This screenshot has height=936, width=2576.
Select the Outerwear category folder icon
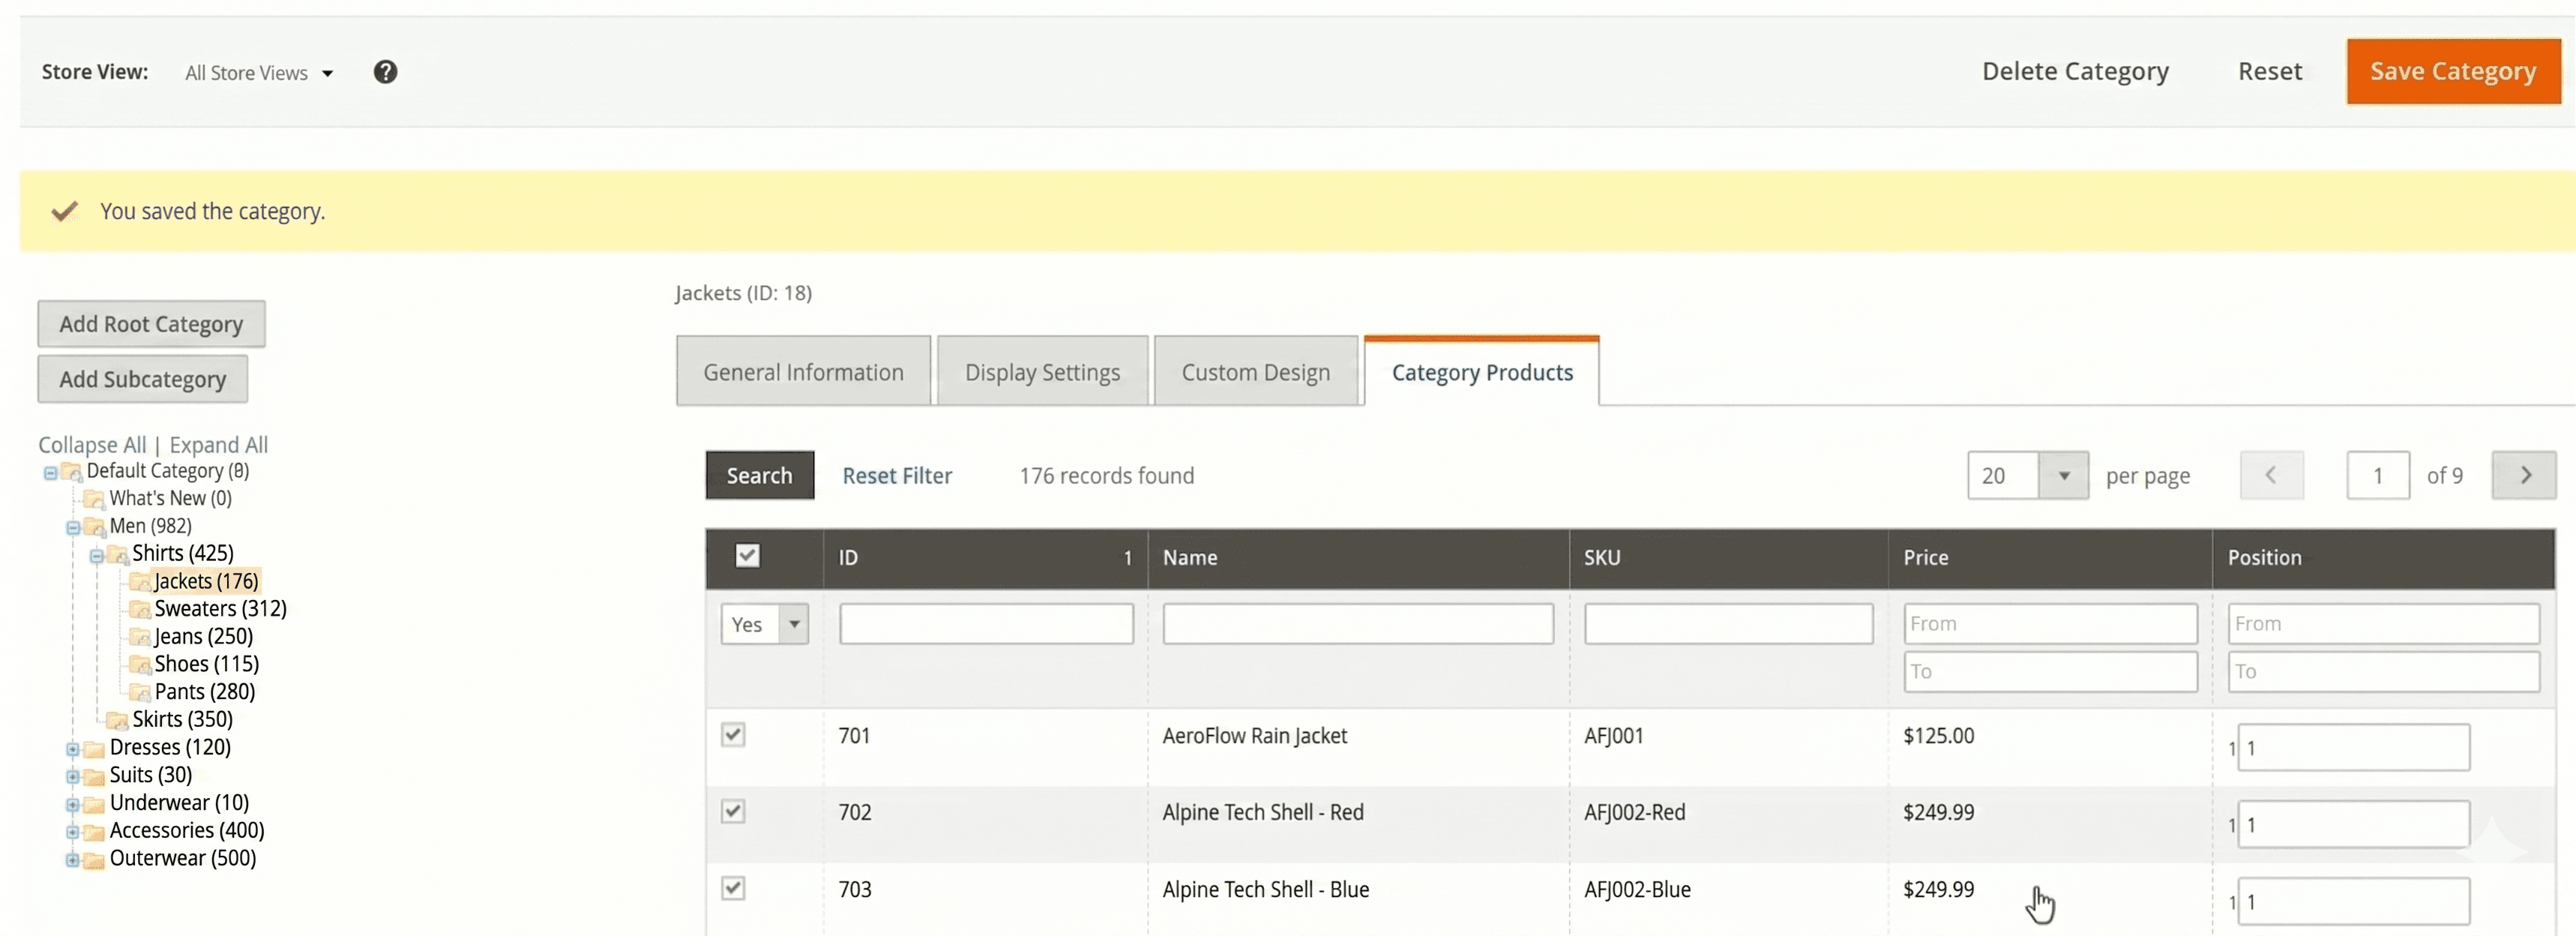click(x=92, y=858)
